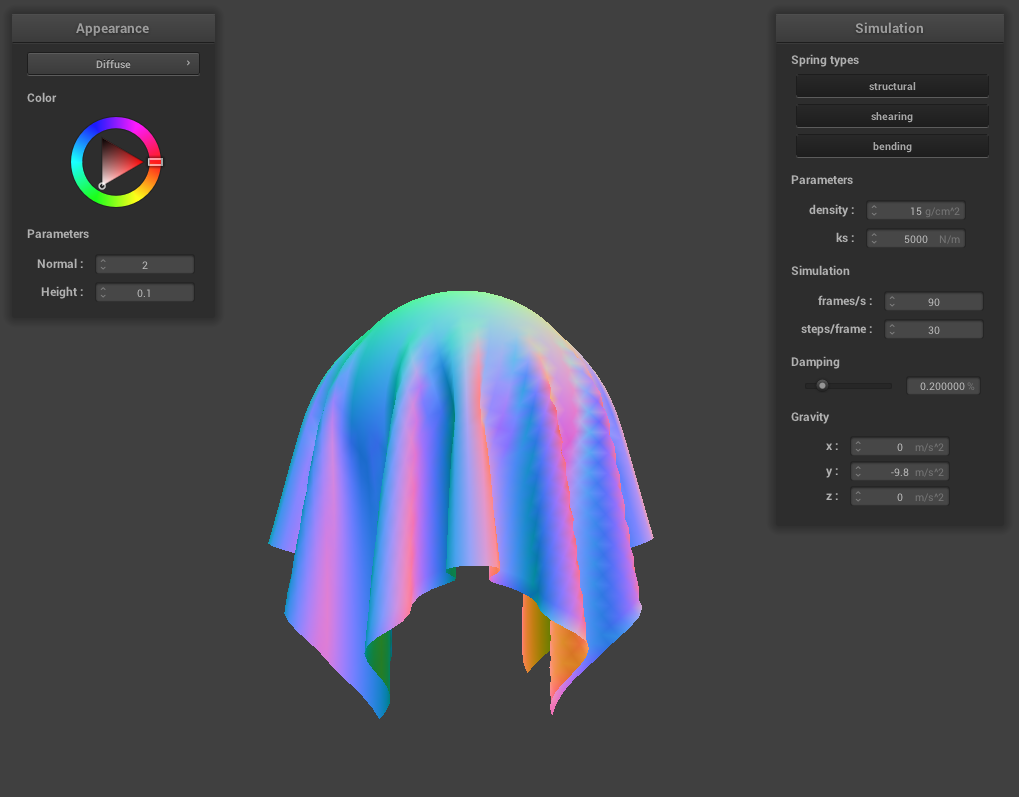Click the Gravity x stepper arrows
This screenshot has width=1019, height=797.
[x=858, y=447]
